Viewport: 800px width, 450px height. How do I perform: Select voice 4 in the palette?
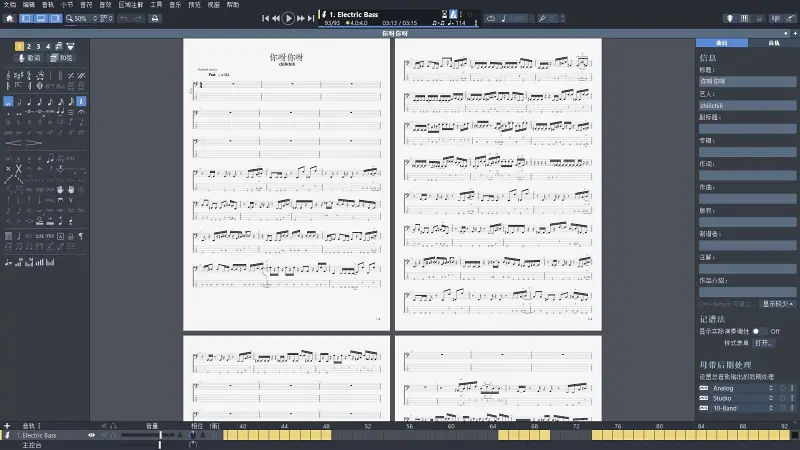48,46
